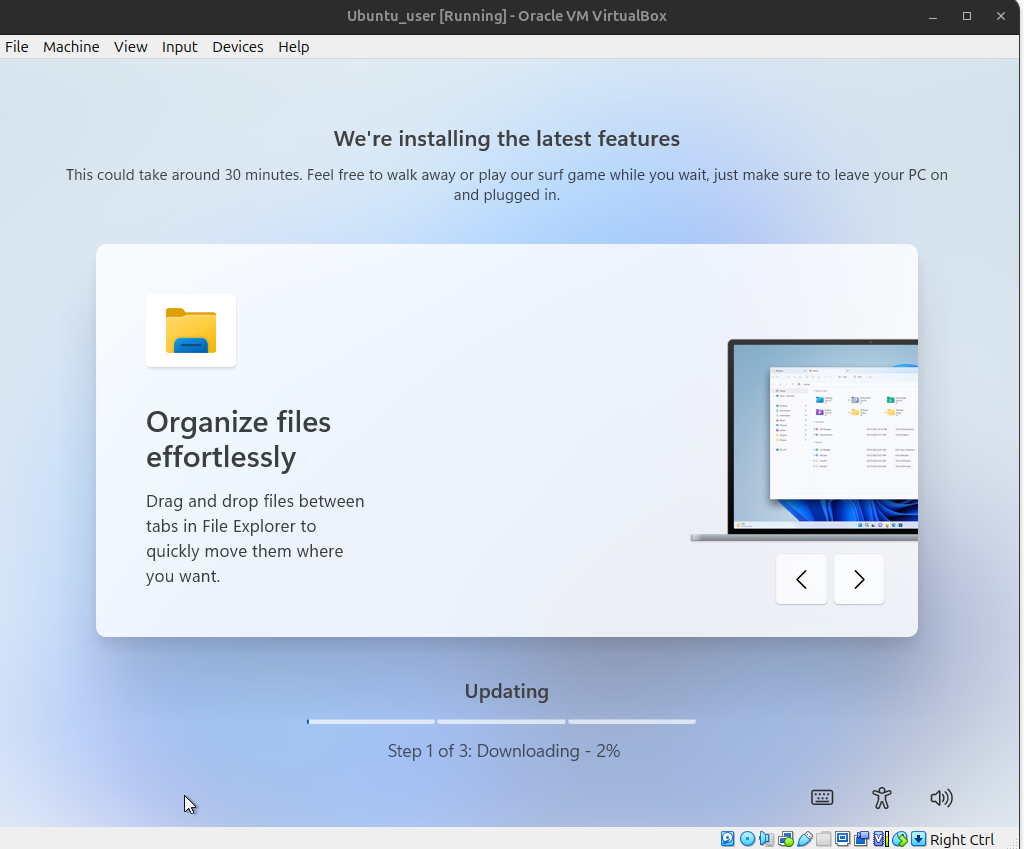Click the network adapter status icon
Viewport: 1024px width, 849px height.
click(786, 839)
